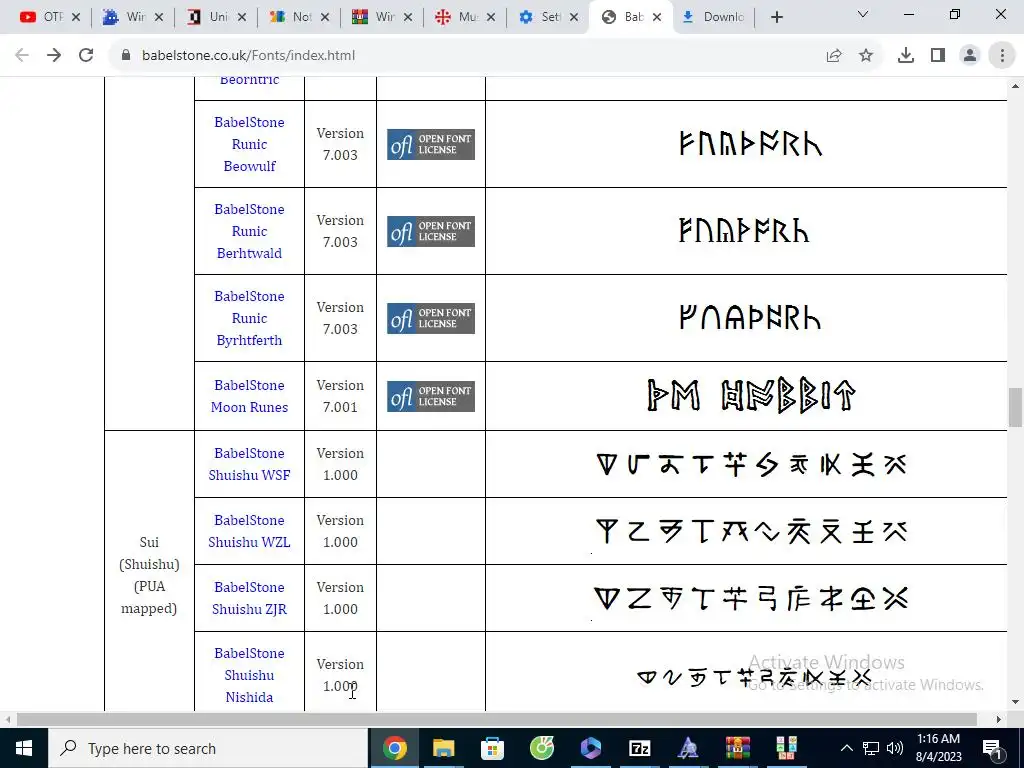
Task: Click Open Font License badge for Runic Byrhtferth
Action: [x=431, y=318]
